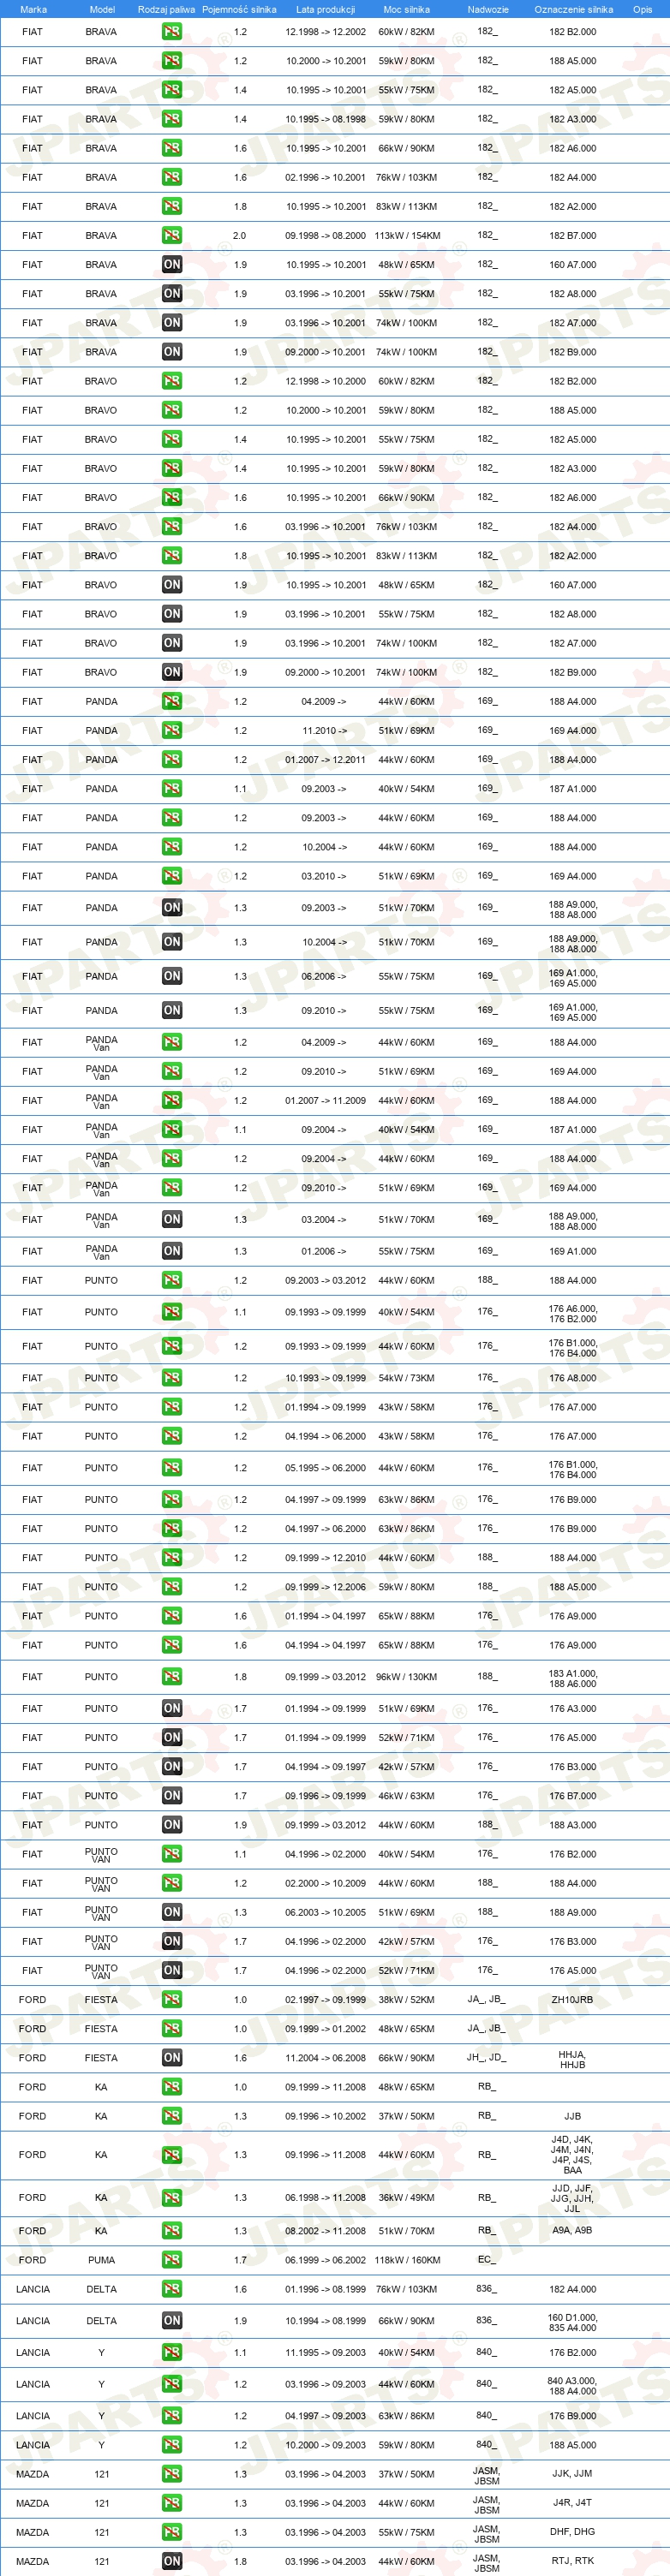Click petrol icon in PUNTO 1.8 96kW/130KM row

[172, 1677]
